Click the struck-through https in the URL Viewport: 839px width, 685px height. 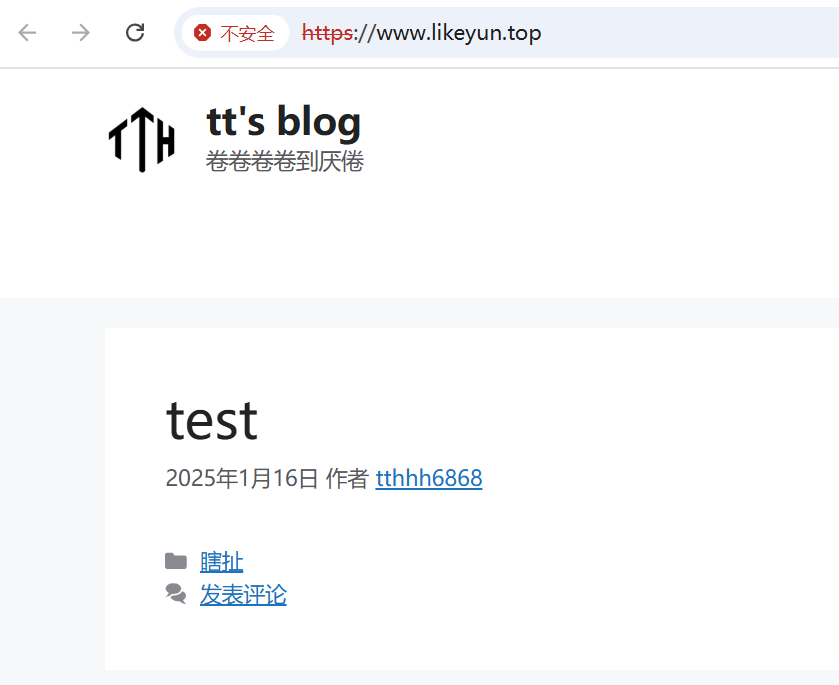coord(327,33)
